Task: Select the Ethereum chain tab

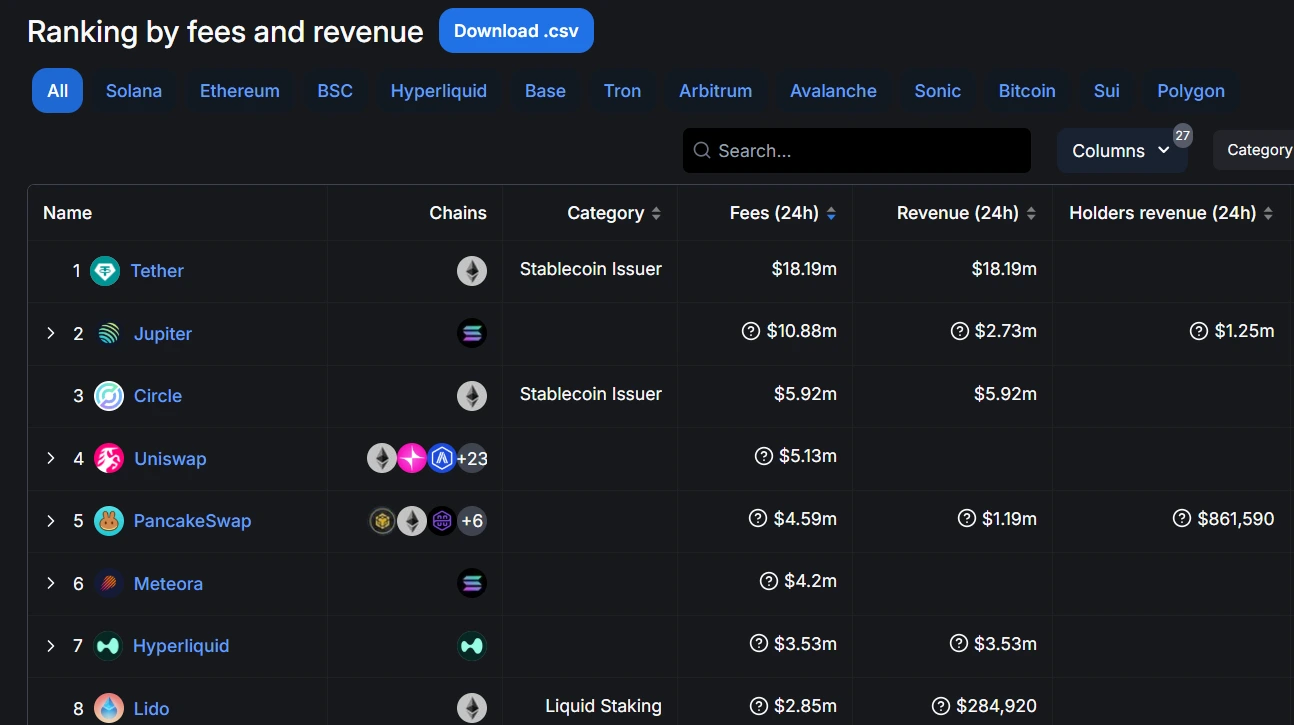Action: point(240,91)
